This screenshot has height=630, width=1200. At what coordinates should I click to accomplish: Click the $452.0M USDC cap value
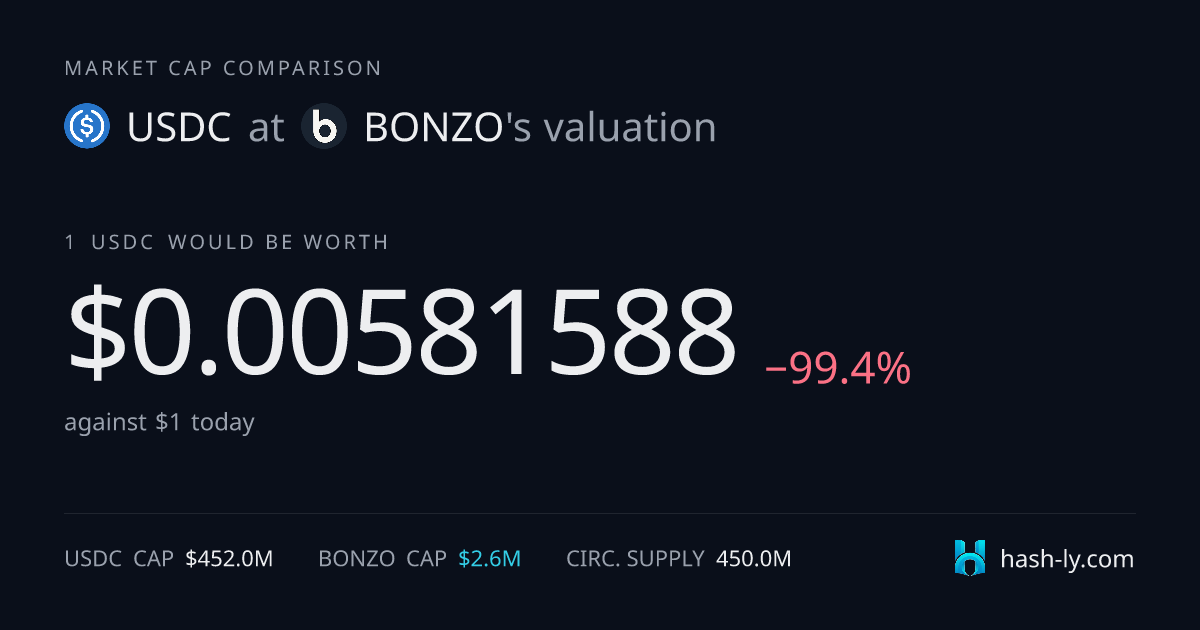pyautogui.click(x=229, y=559)
